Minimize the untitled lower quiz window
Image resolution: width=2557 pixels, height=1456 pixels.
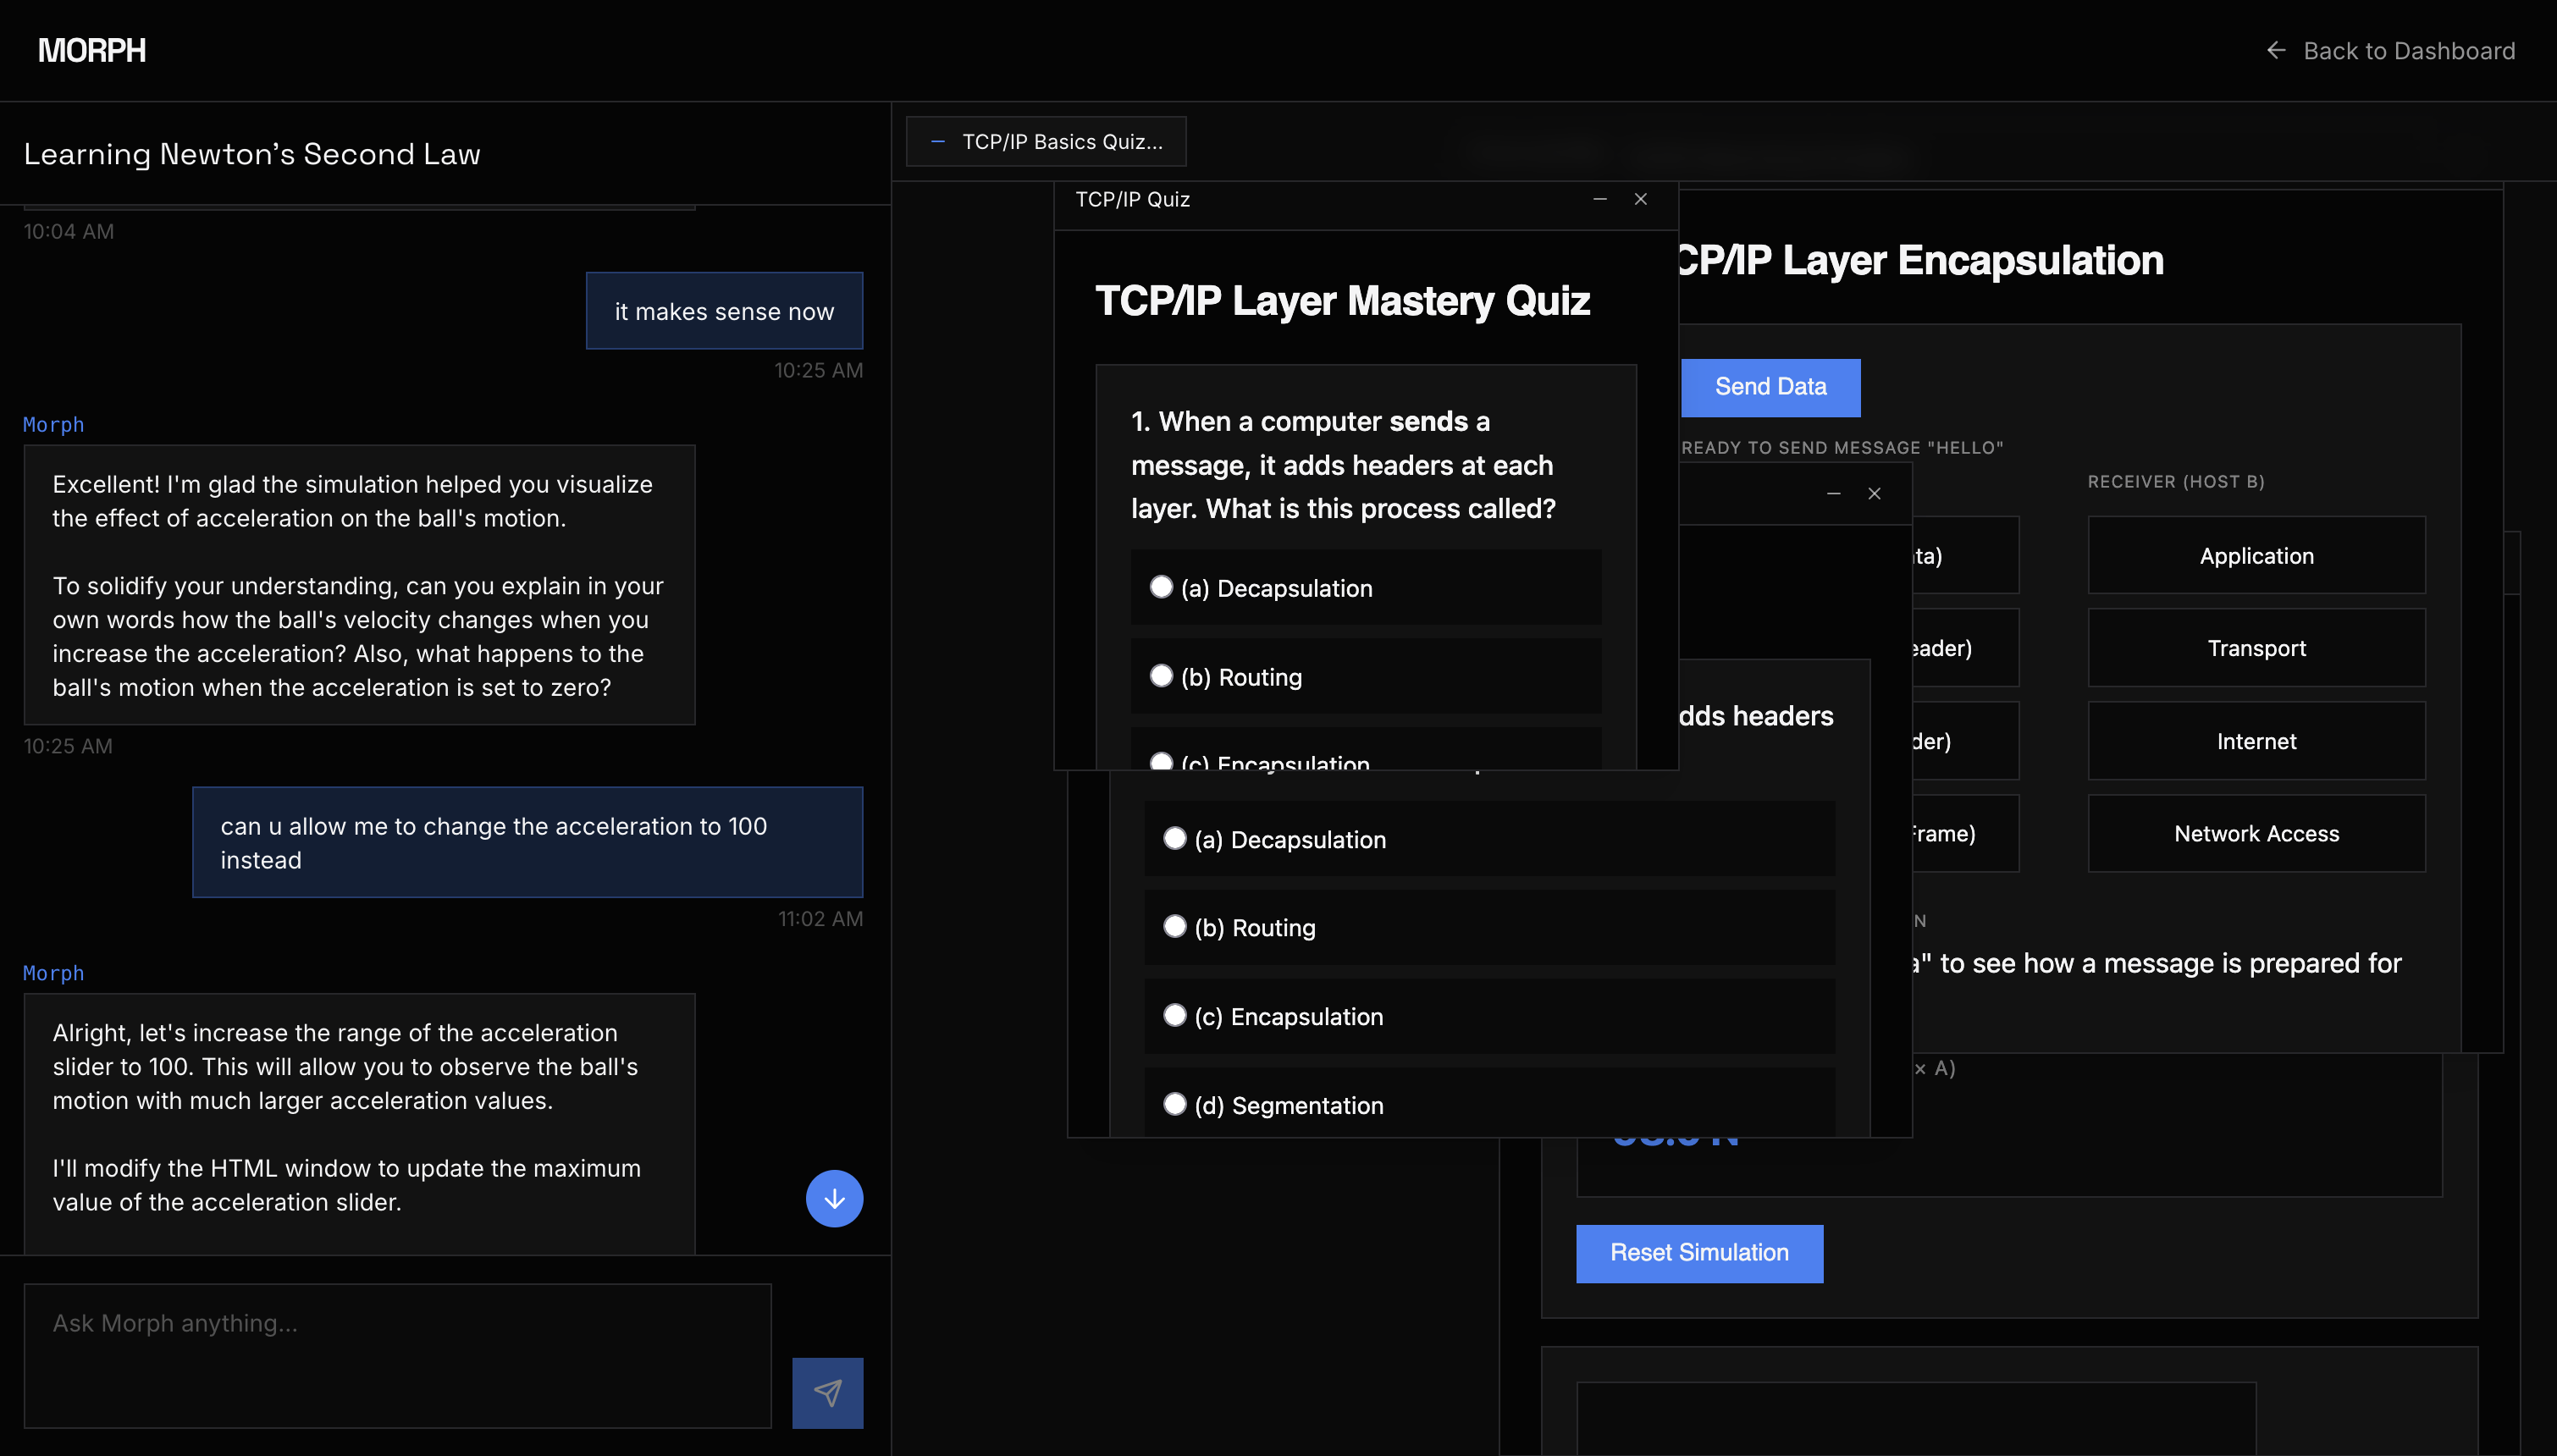click(x=1833, y=493)
